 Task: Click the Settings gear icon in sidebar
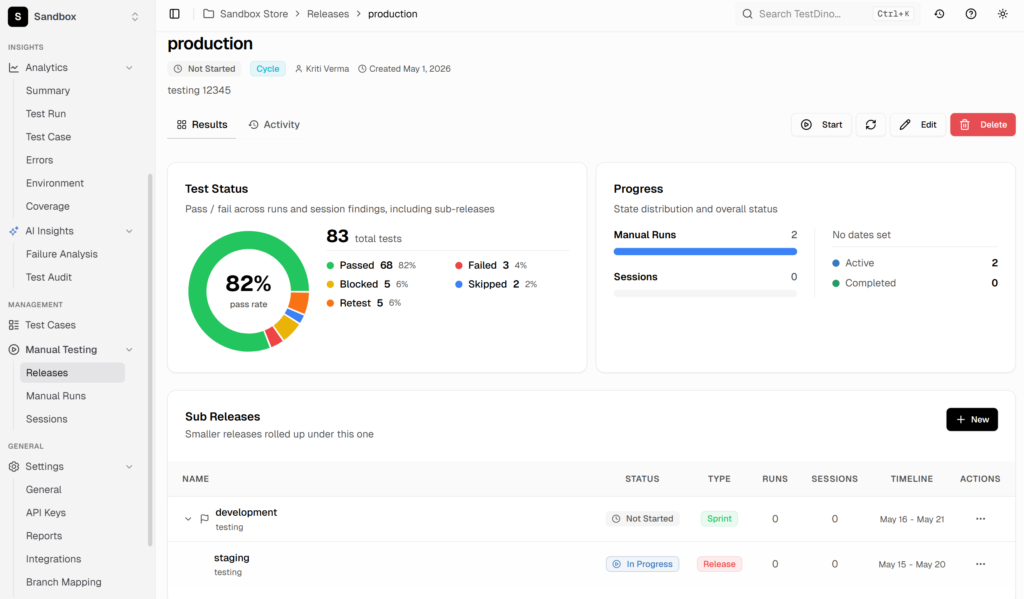point(14,466)
